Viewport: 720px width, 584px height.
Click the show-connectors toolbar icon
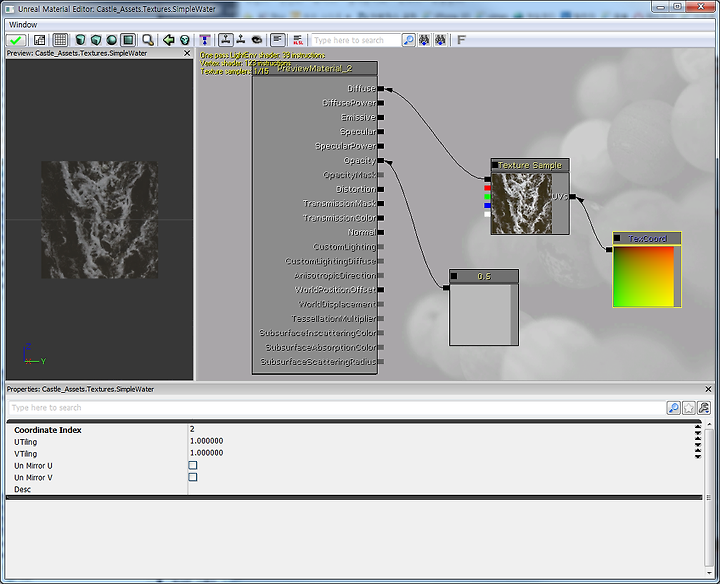225,40
